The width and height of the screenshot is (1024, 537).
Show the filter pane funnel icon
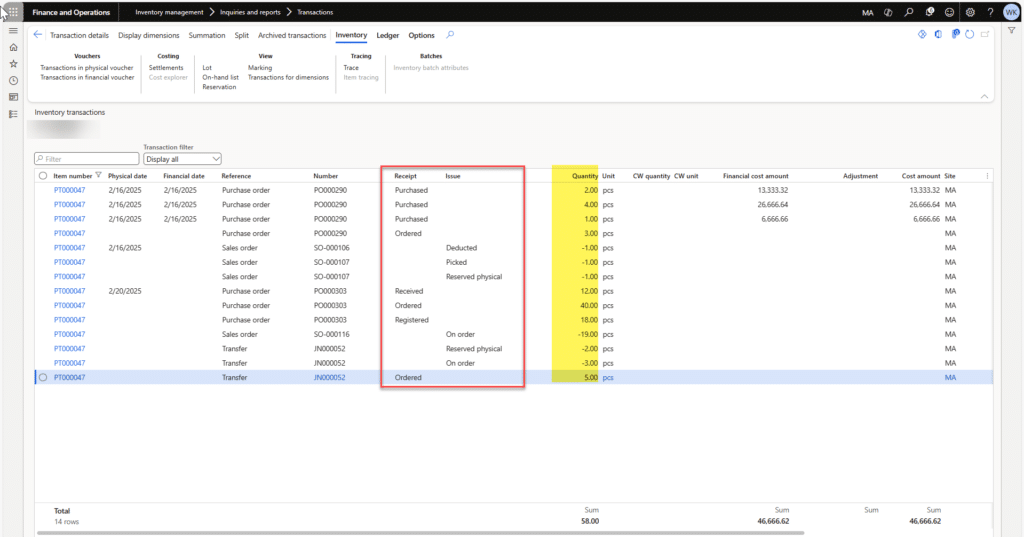(1012, 31)
